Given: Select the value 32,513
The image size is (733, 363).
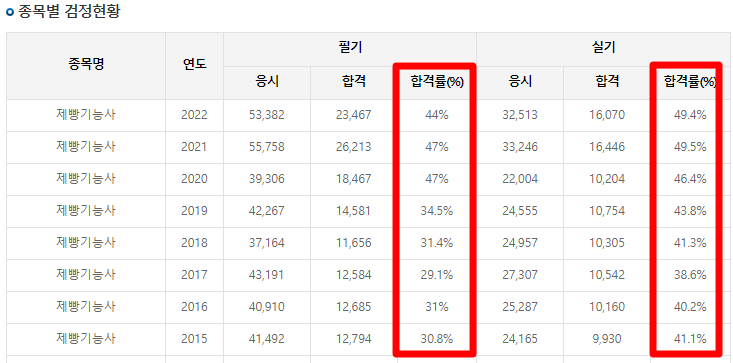Looking at the screenshot, I should point(520,115).
